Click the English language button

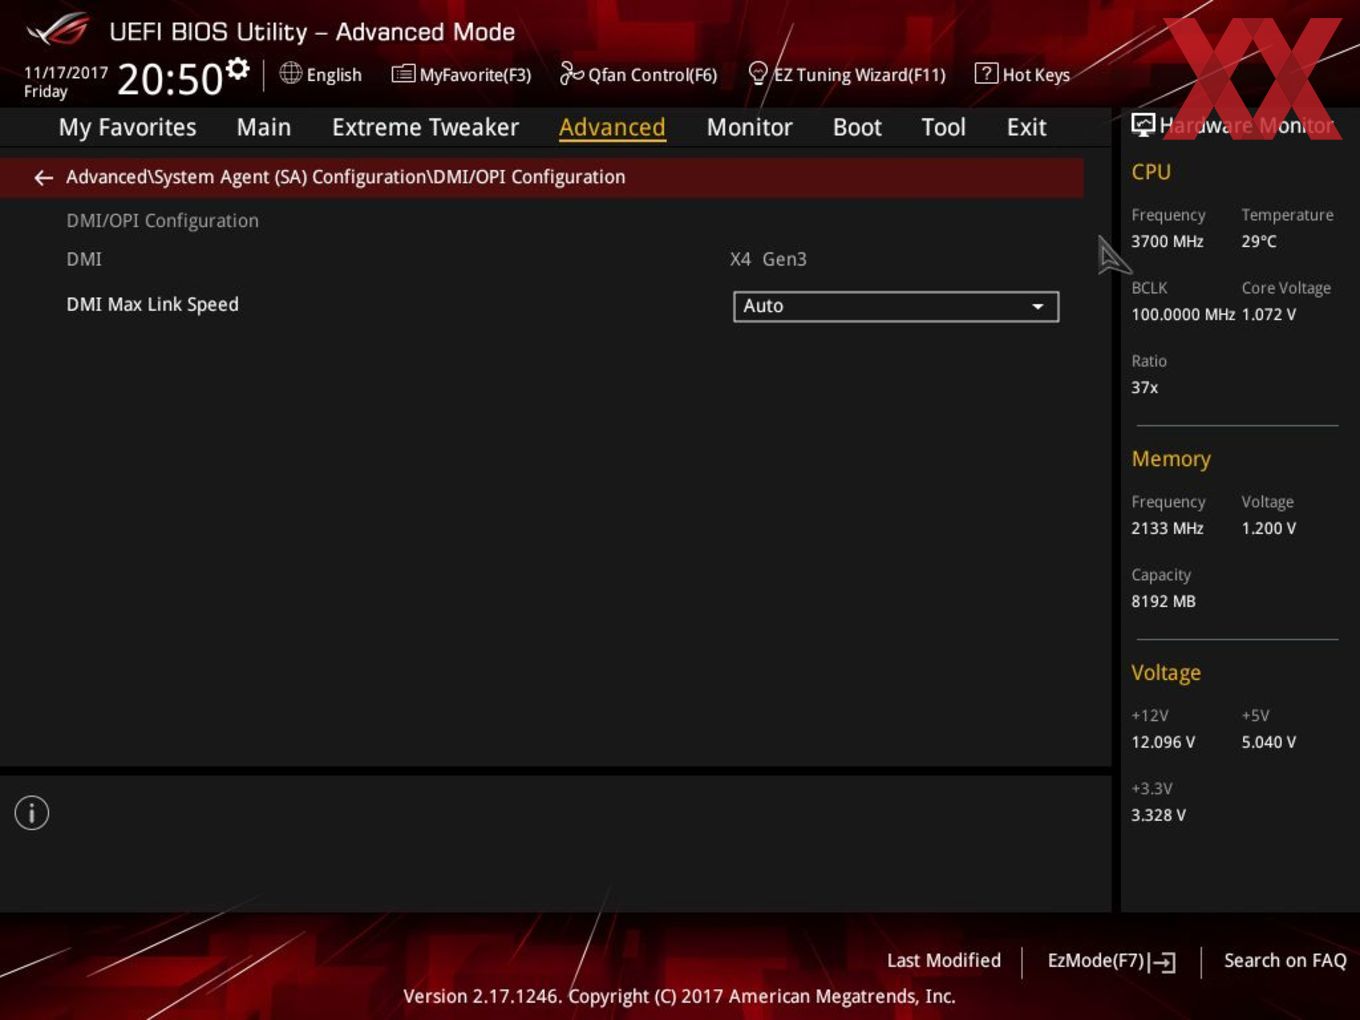(x=320, y=74)
